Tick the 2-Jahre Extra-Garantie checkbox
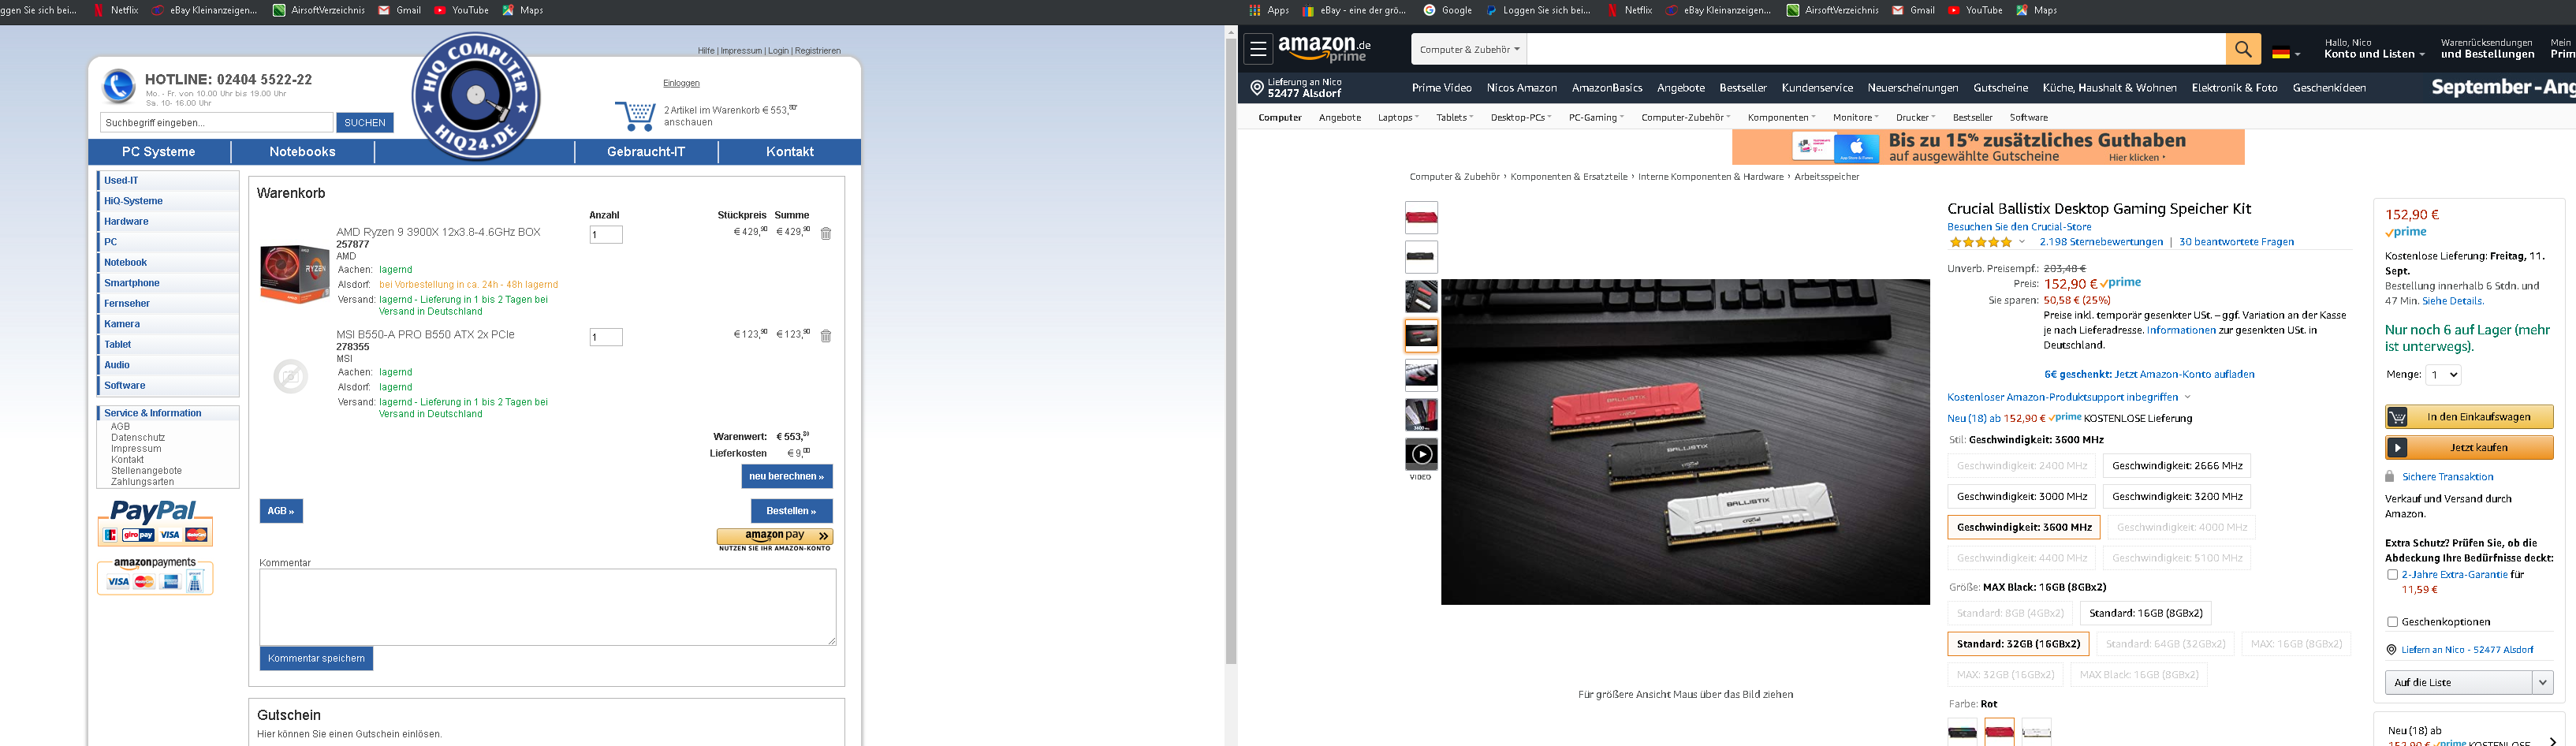Viewport: 2576px width, 746px height. point(2392,575)
